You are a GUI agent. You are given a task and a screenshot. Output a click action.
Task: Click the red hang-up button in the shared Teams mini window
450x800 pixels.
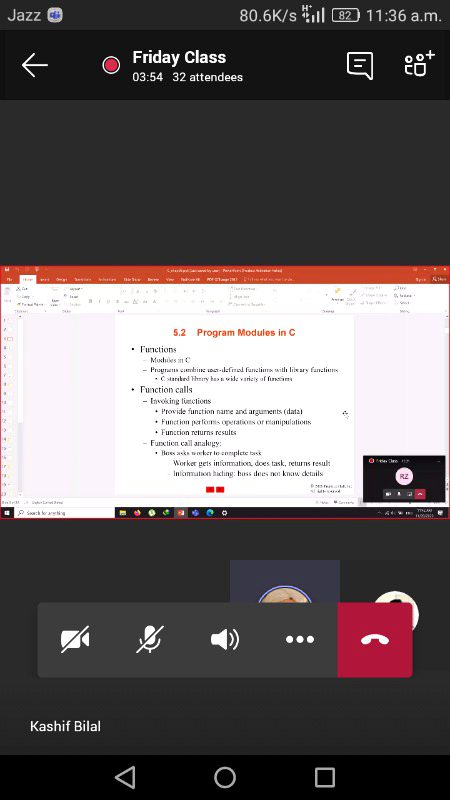tap(420, 494)
